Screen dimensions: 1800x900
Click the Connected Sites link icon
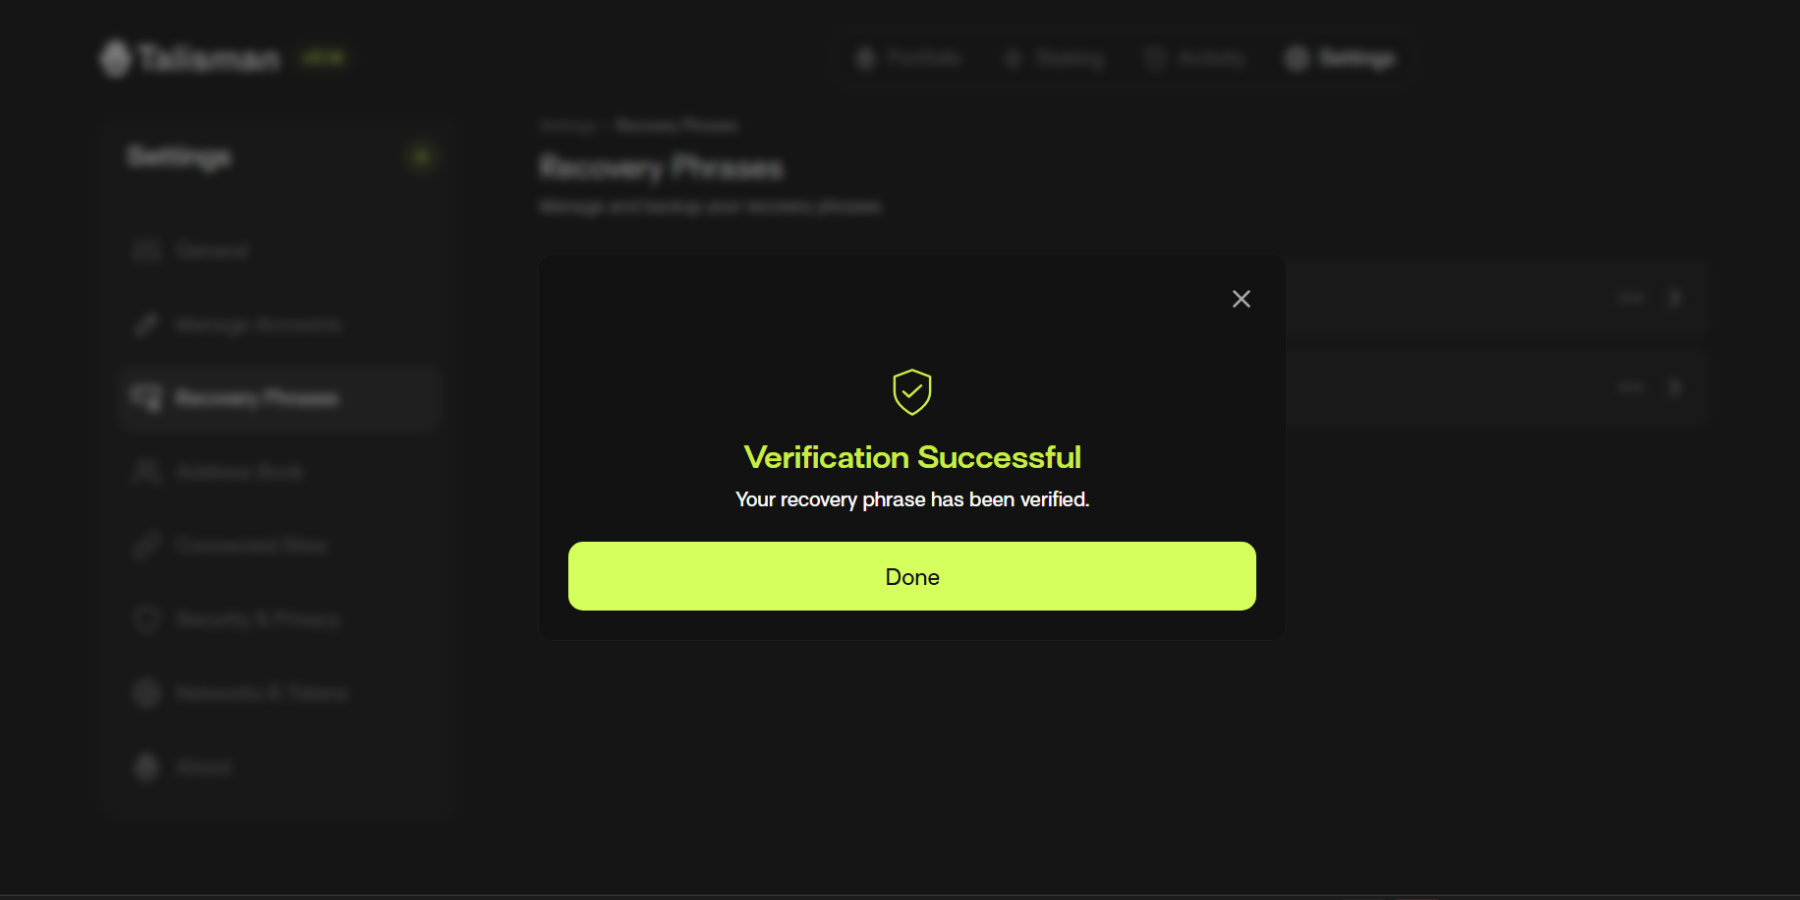pos(147,546)
